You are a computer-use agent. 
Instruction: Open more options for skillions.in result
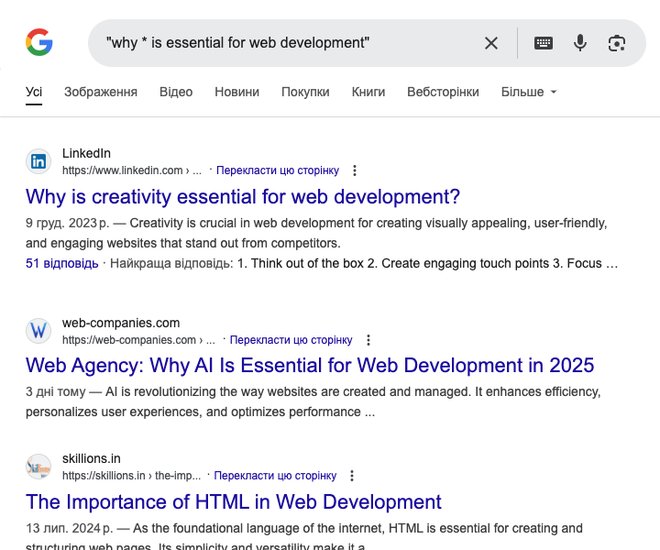[x=352, y=476]
